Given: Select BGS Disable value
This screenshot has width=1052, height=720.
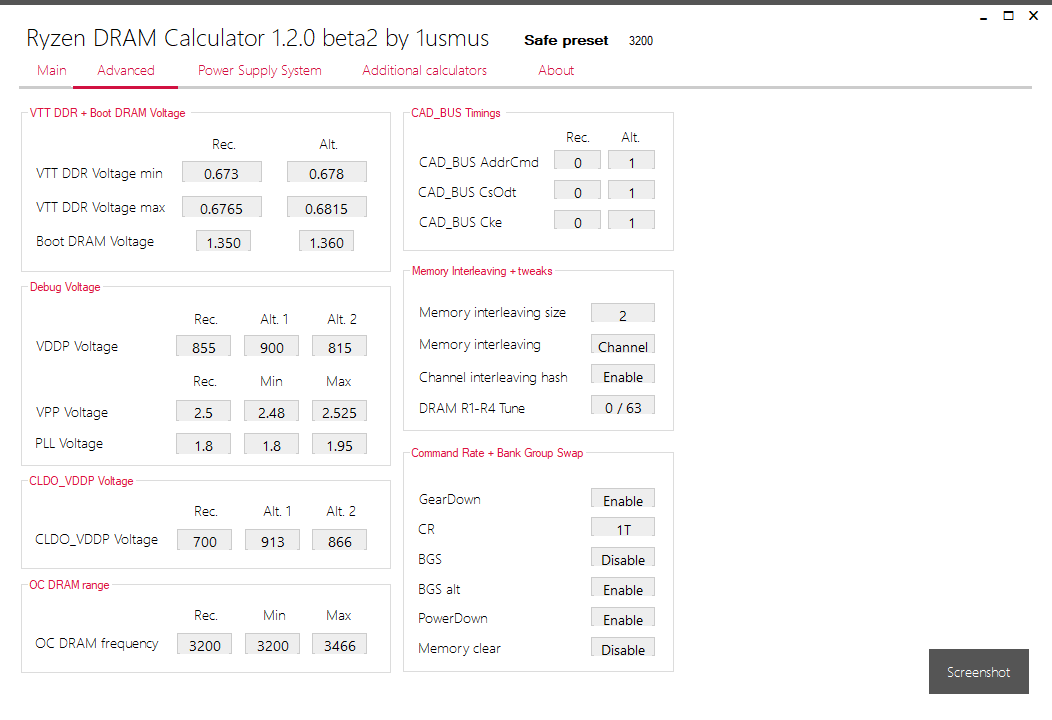Looking at the screenshot, I should [x=623, y=559].
